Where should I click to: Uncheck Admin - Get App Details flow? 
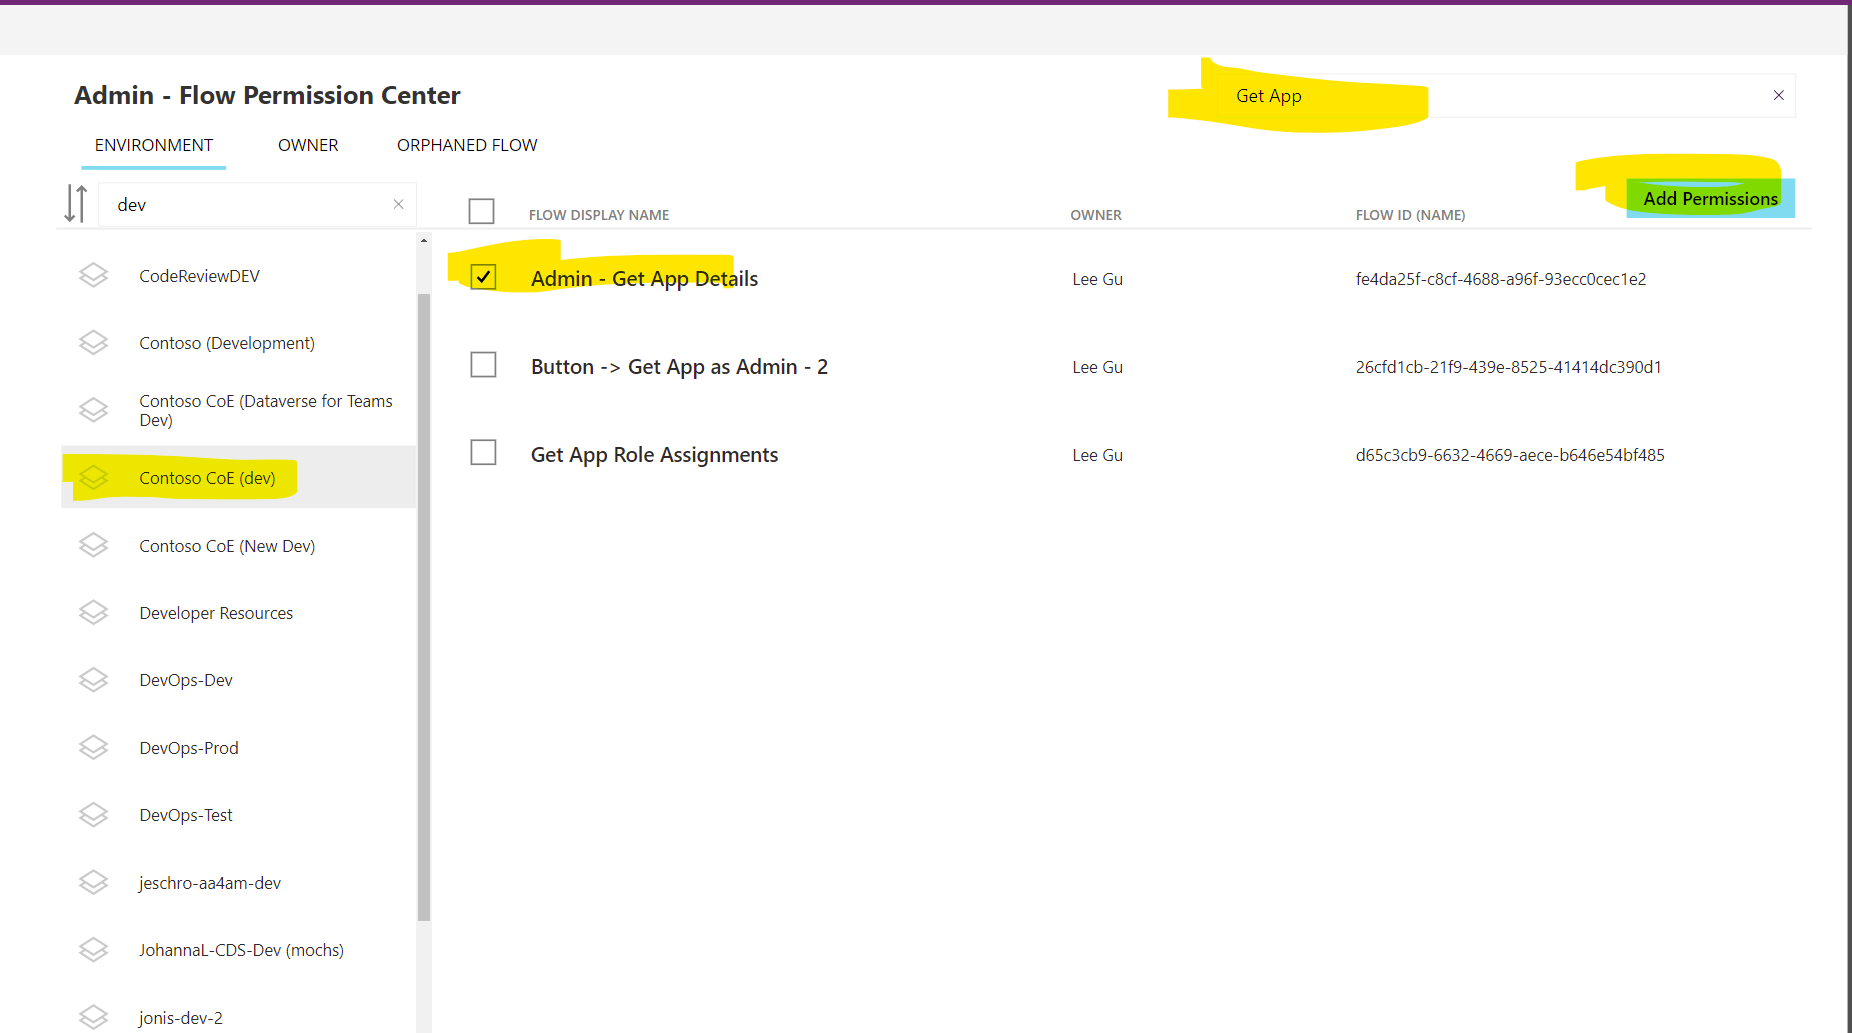point(483,276)
